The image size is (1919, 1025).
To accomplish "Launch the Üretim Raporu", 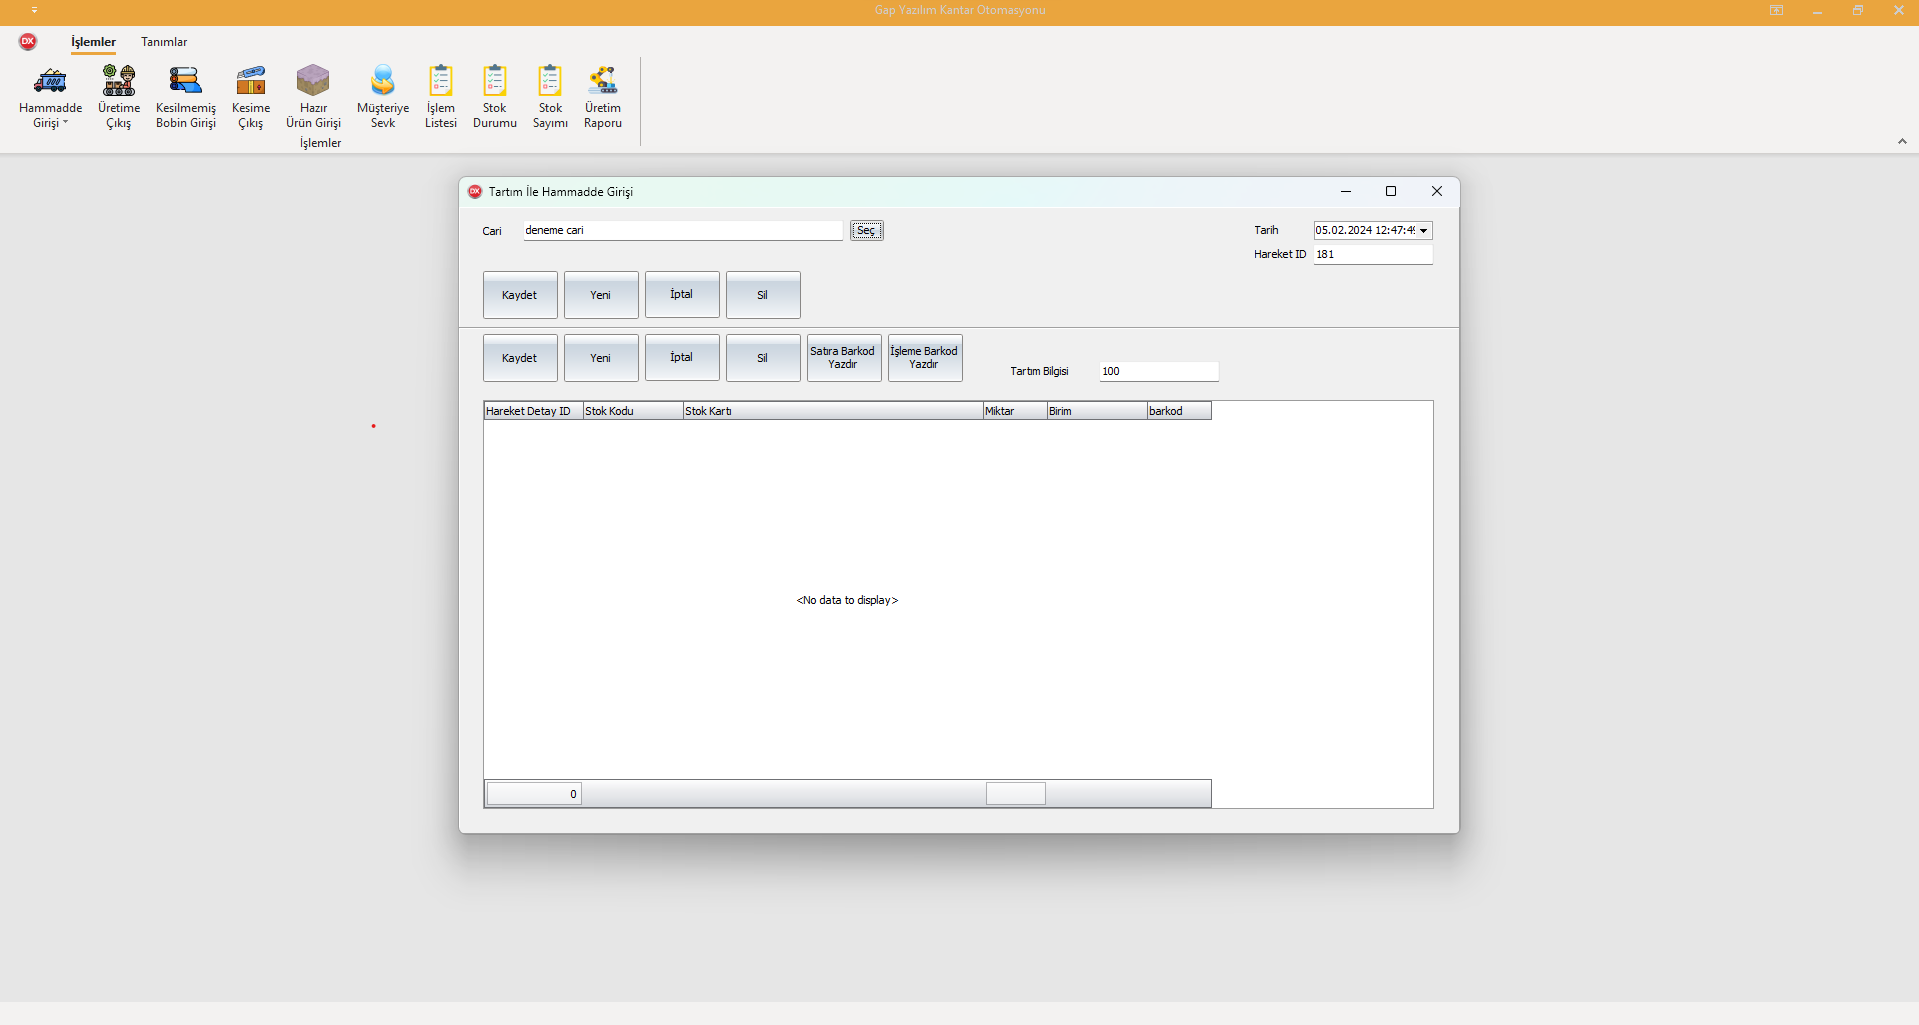I will coord(603,82).
